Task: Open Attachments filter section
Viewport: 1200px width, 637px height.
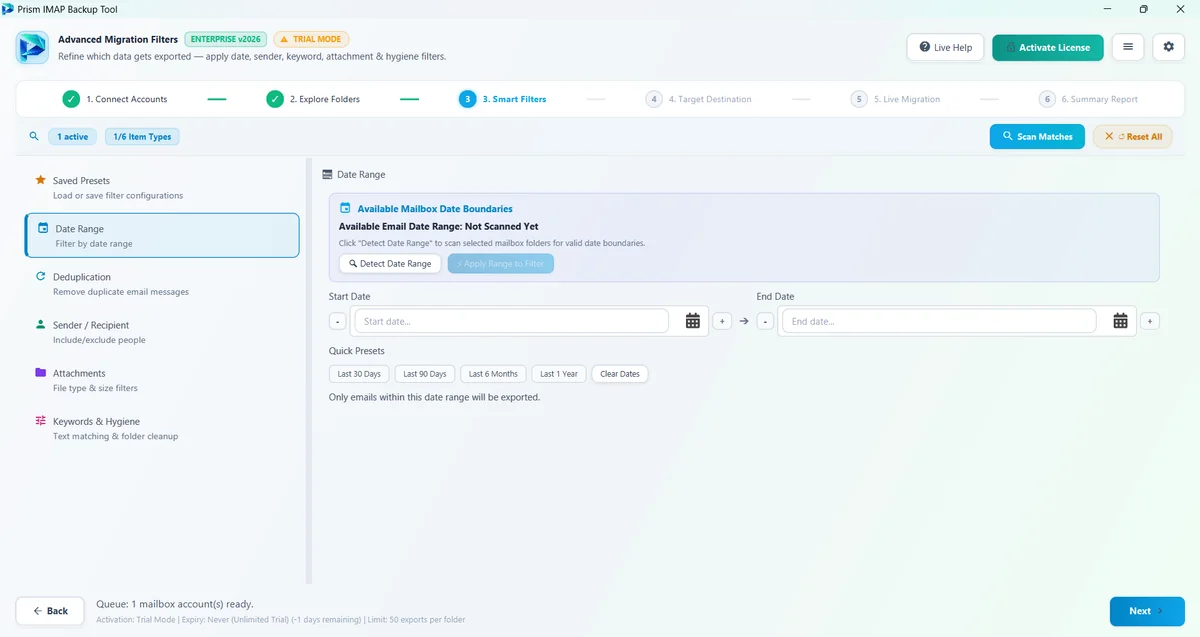Action: point(162,380)
